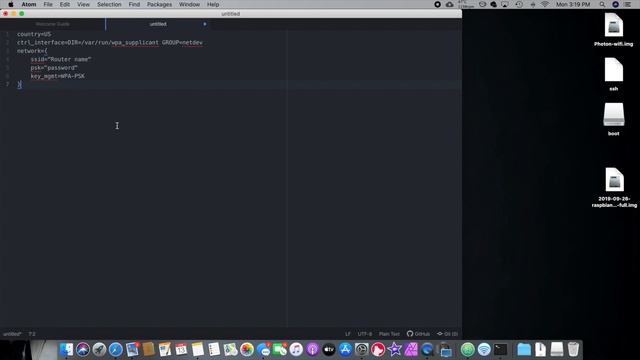640x360 pixels.
Task: Open the Apple menu
Action: (11, 4)
